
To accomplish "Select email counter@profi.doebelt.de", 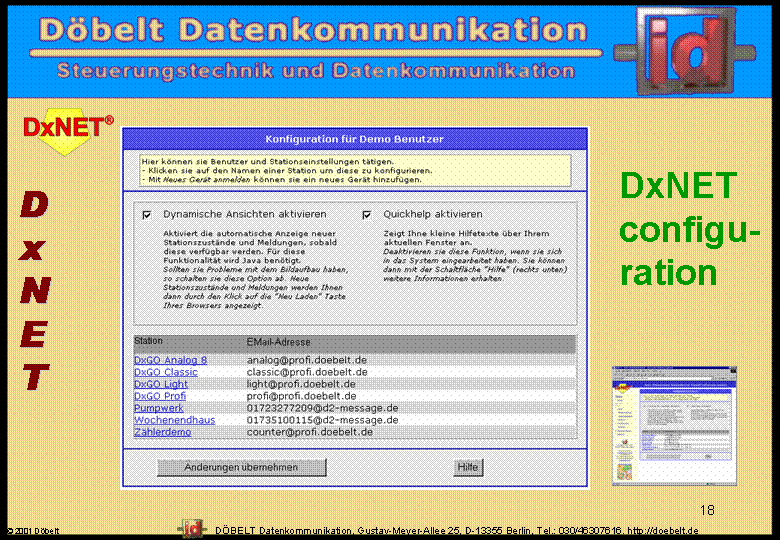I will [309, 432].
